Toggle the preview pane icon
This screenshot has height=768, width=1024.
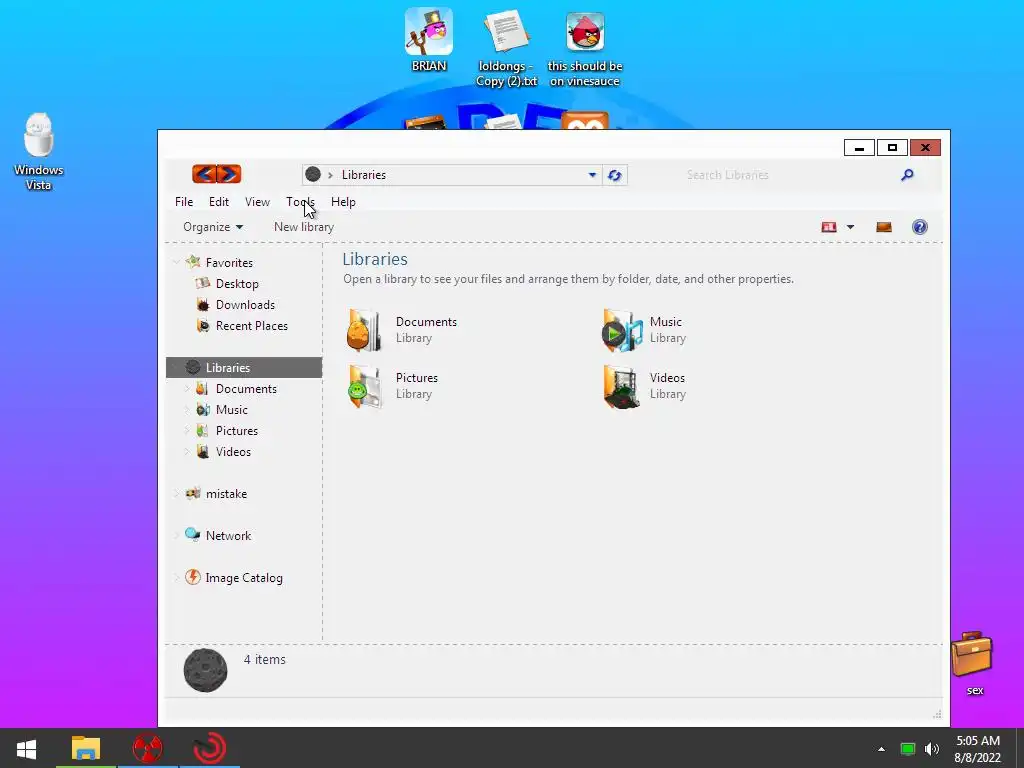pyautogui.click(x=884, y=227)
